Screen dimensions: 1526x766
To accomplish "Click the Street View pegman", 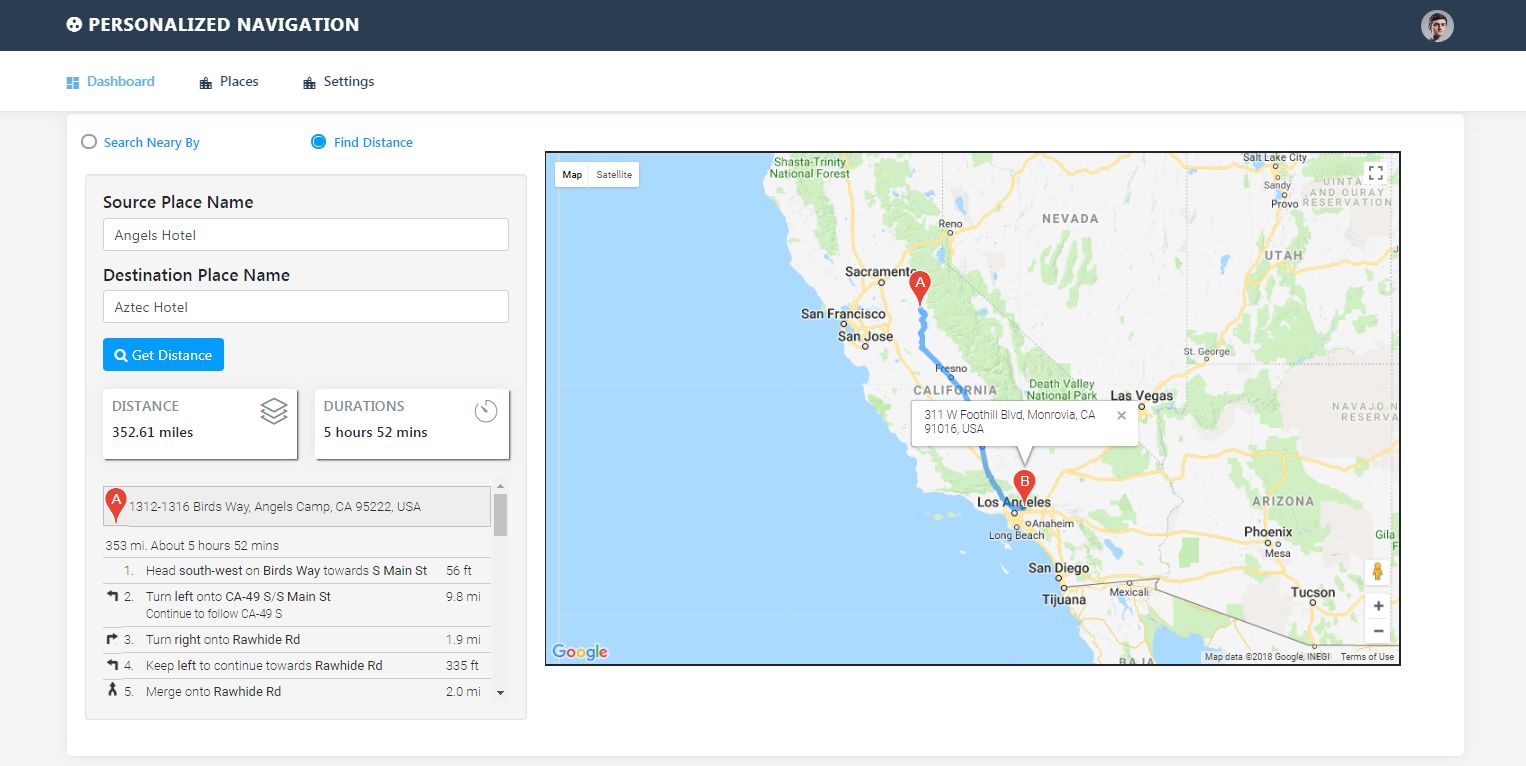I will (x=1377, y=572).
